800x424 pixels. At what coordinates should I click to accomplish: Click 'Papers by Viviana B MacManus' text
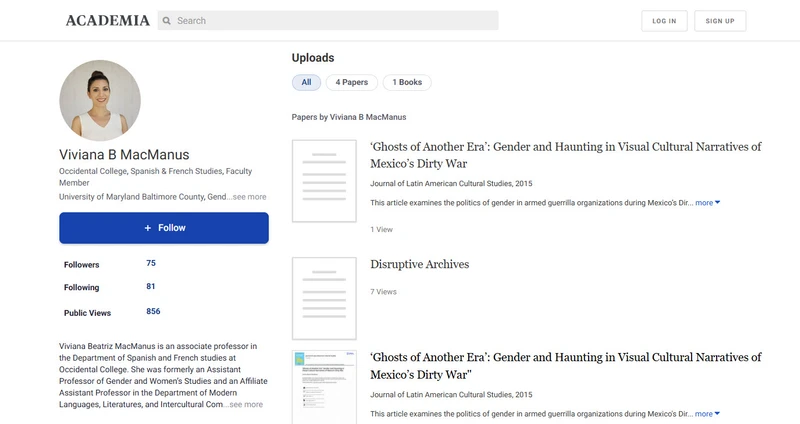pos(349,117)
